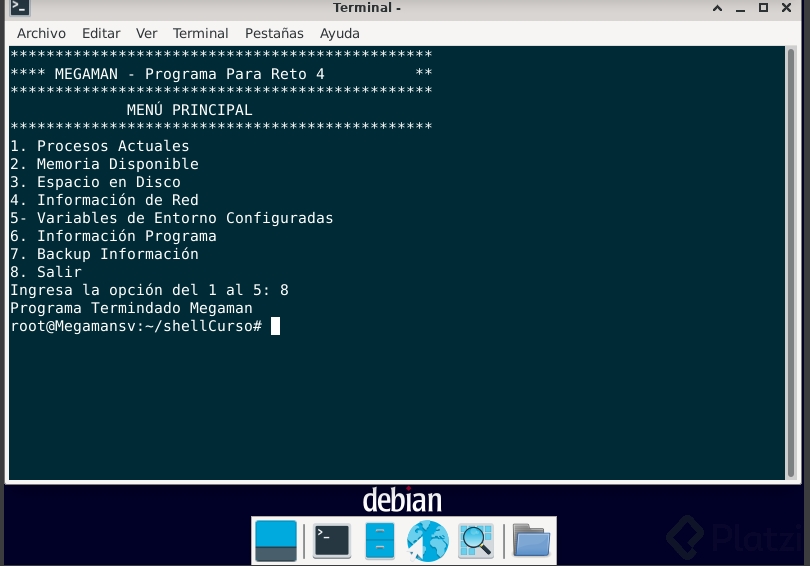
Task: Click the terminal cursor block at prompt
Action: 275,326
